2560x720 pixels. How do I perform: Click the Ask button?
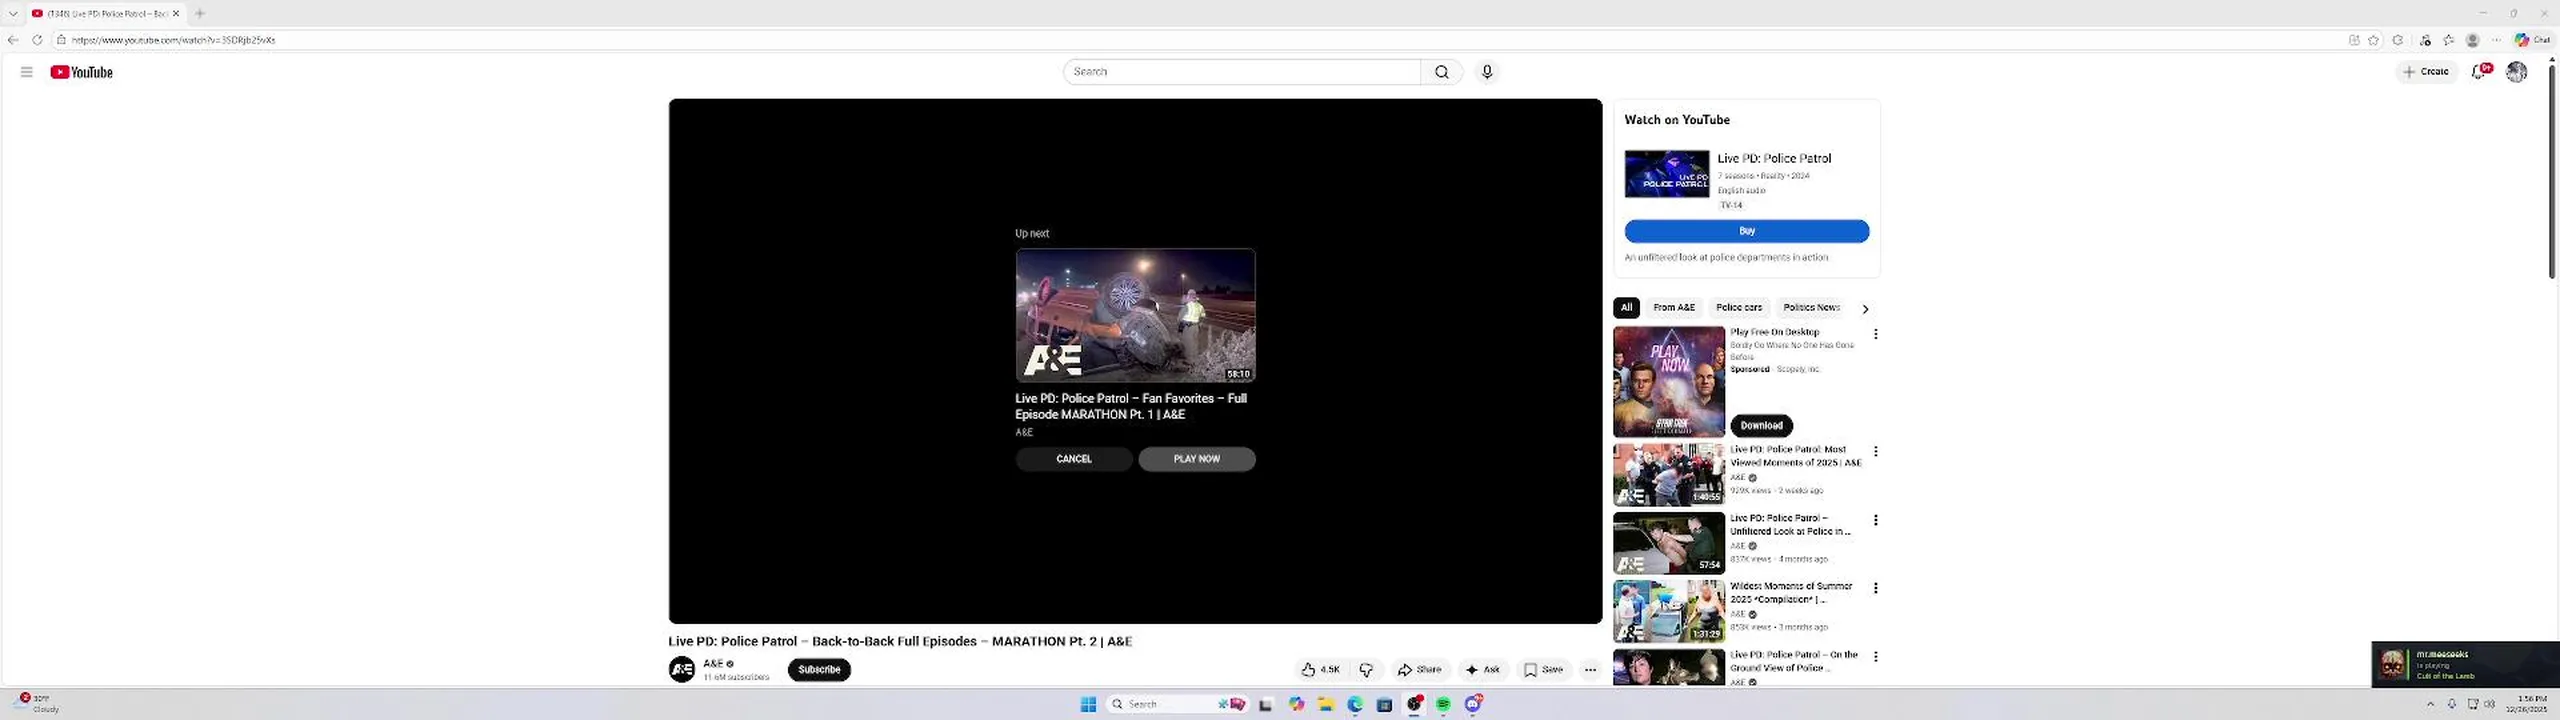1483,670
